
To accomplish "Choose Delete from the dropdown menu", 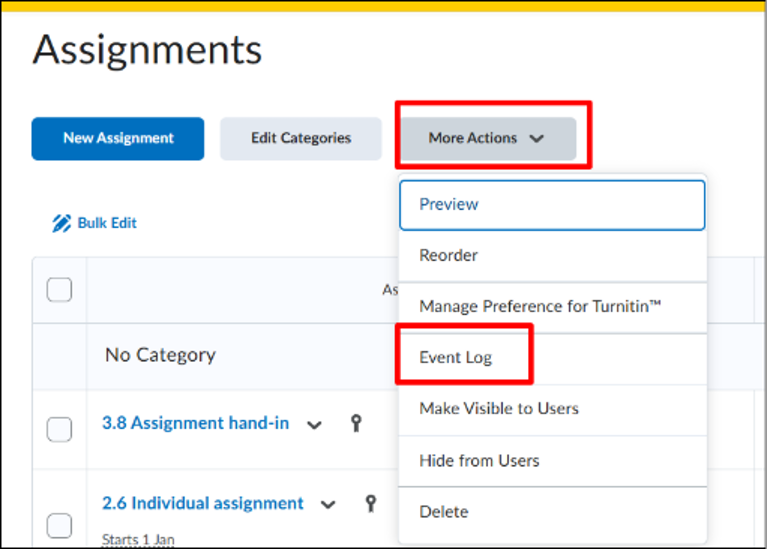I will (x=552, y=512).
